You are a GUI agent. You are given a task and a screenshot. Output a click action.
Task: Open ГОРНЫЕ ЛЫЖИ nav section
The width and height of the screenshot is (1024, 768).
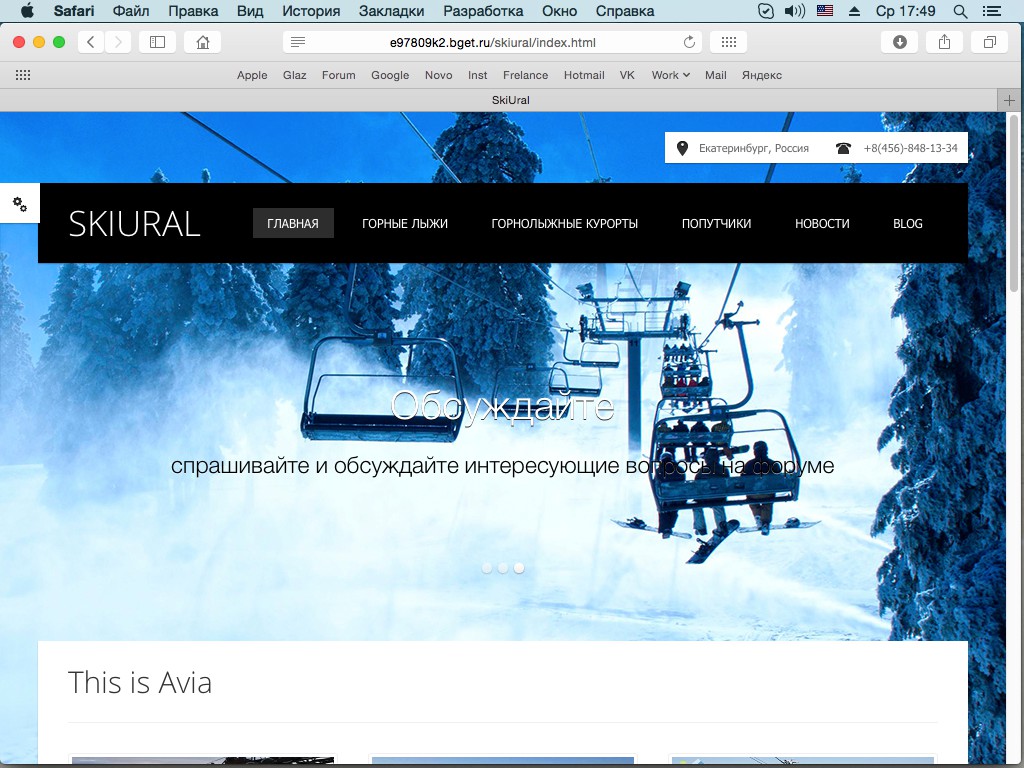tap(405, 223)
